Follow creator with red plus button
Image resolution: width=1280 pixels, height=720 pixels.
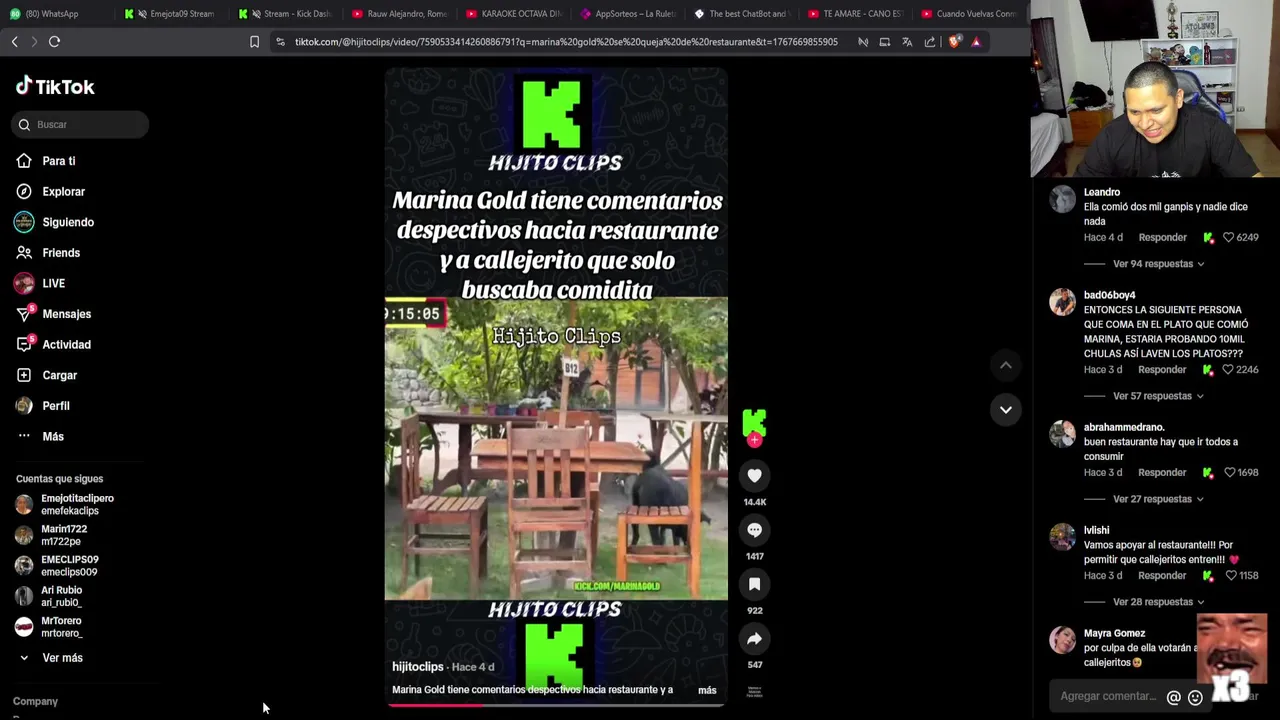point(754,440)
